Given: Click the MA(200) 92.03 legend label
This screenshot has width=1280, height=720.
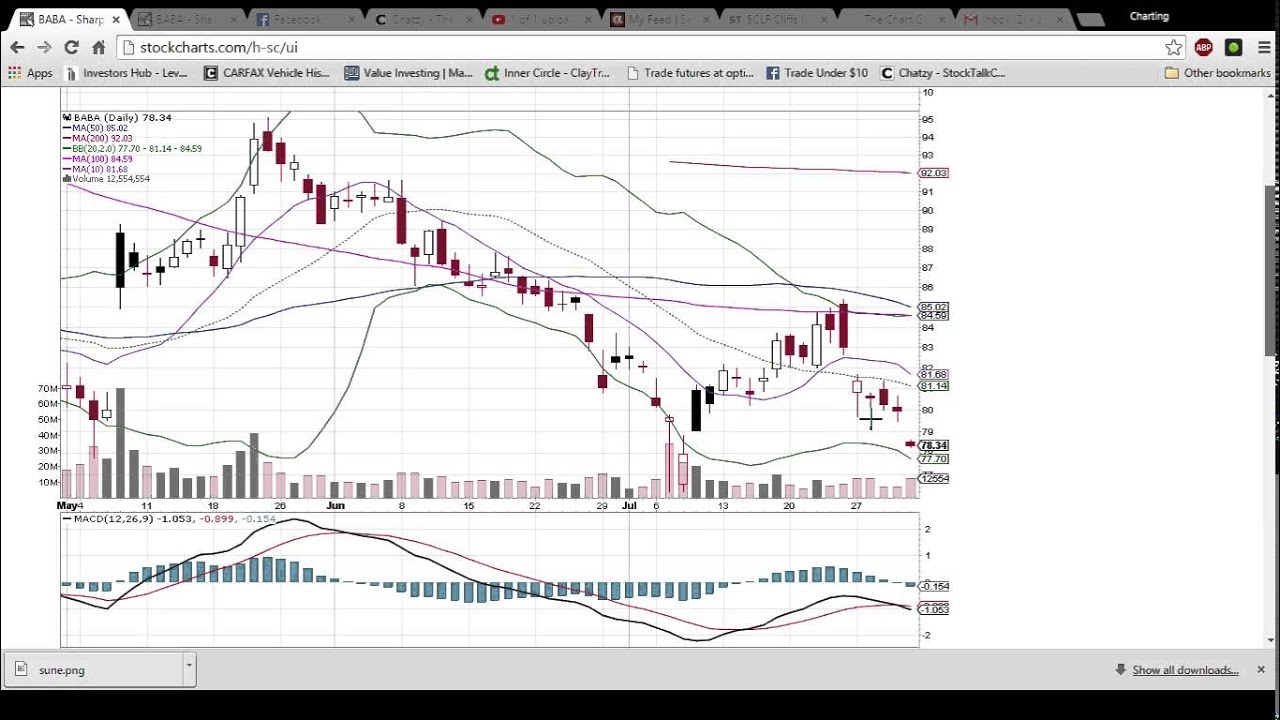Looking at the screenshot, I should (97, 138).
